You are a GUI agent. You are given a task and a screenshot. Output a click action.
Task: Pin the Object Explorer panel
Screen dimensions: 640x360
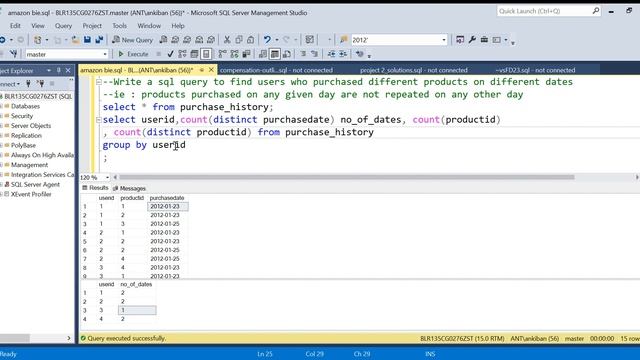pos(59,70)
